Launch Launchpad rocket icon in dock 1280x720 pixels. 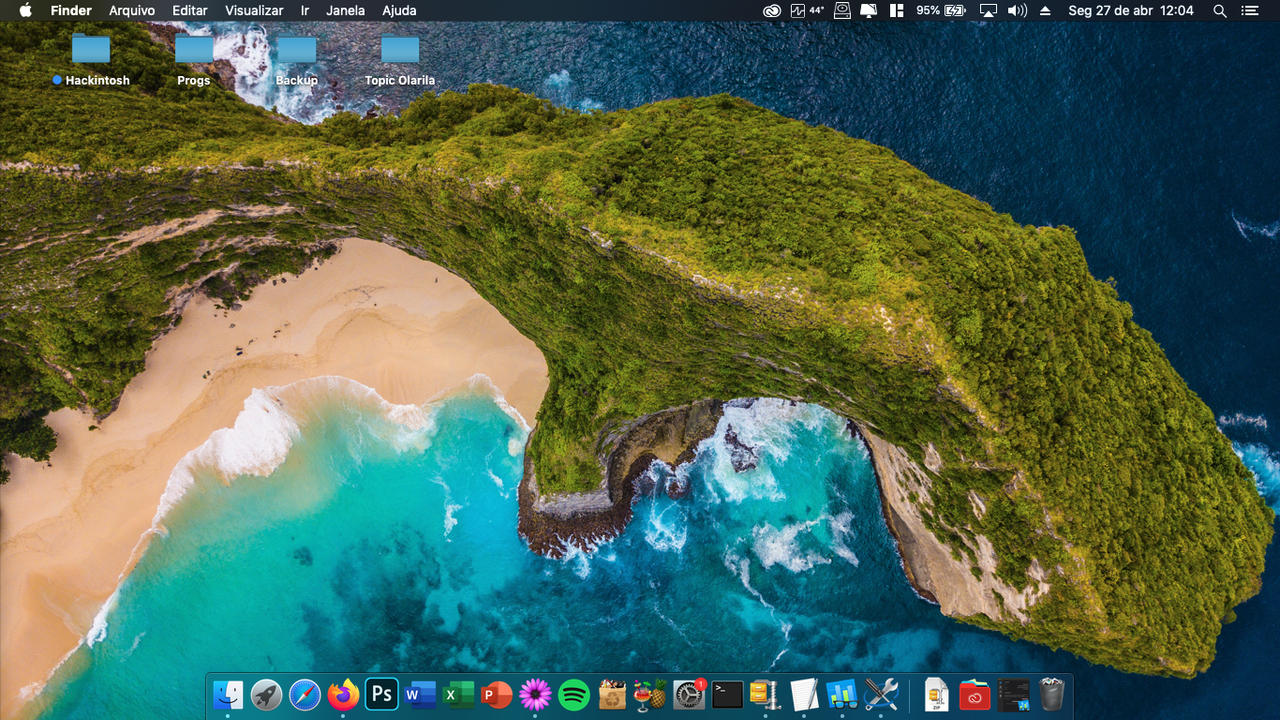[266, 694]
